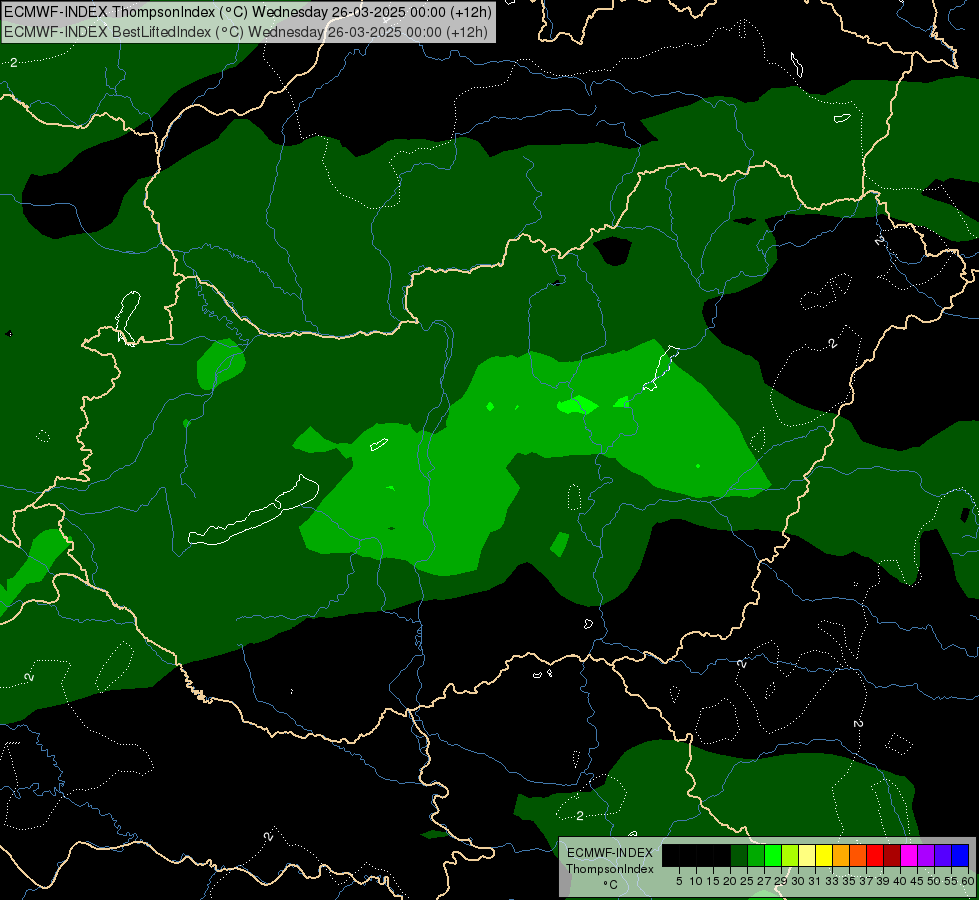Screen dimensions: 979x900
Task: Select the blue 55-60 legend swatch
Action: [960, 855]
